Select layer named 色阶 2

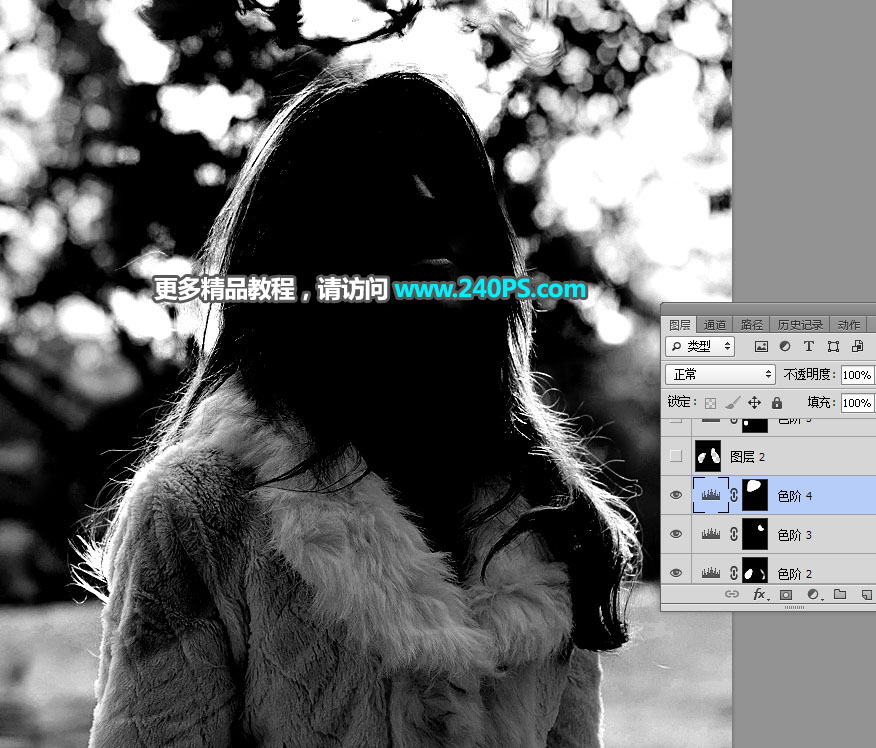point(794,574)
